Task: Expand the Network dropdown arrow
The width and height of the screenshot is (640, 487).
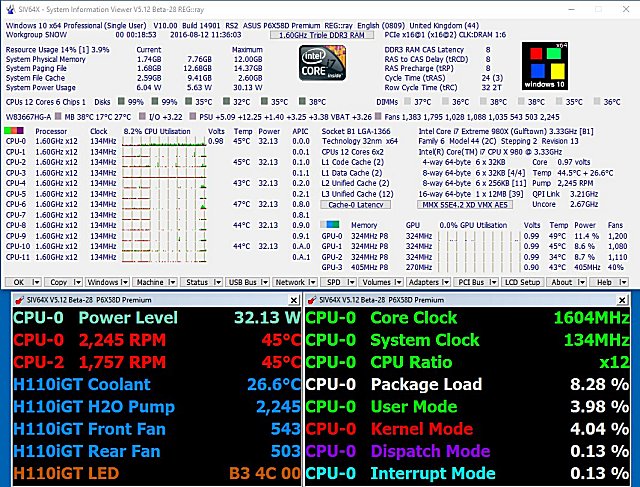Action: coord(312,282)
